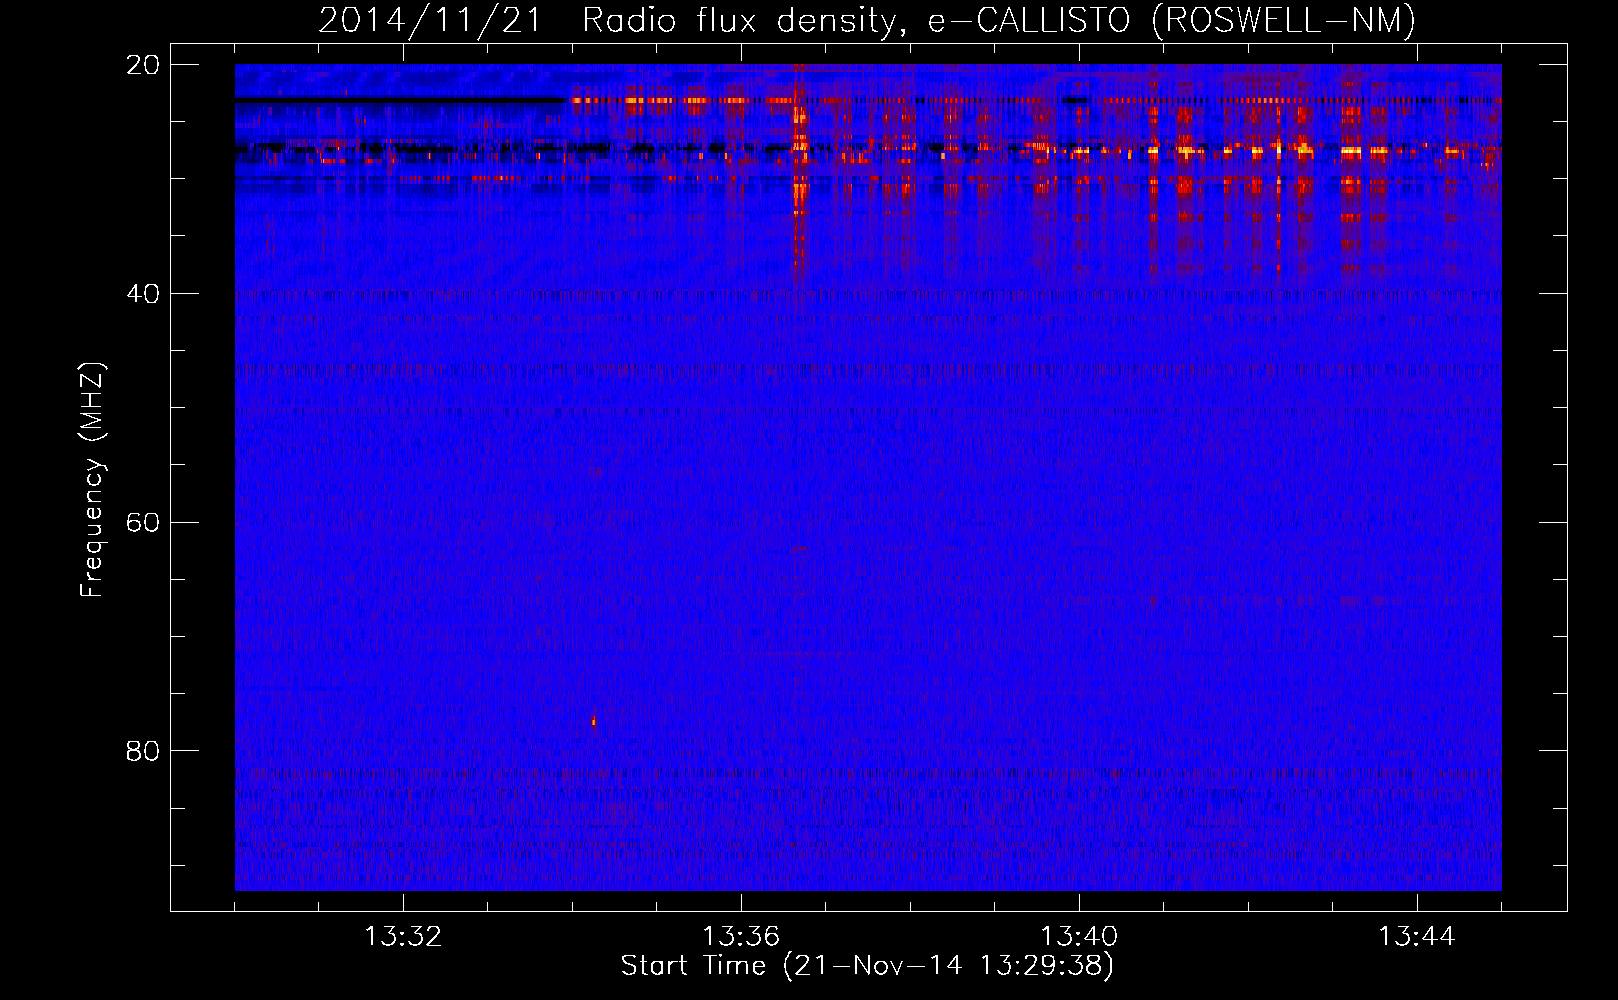Click the 13:36 time tick label
The height and width of the screenshot is (1000, 1618).
coord(741,937)
